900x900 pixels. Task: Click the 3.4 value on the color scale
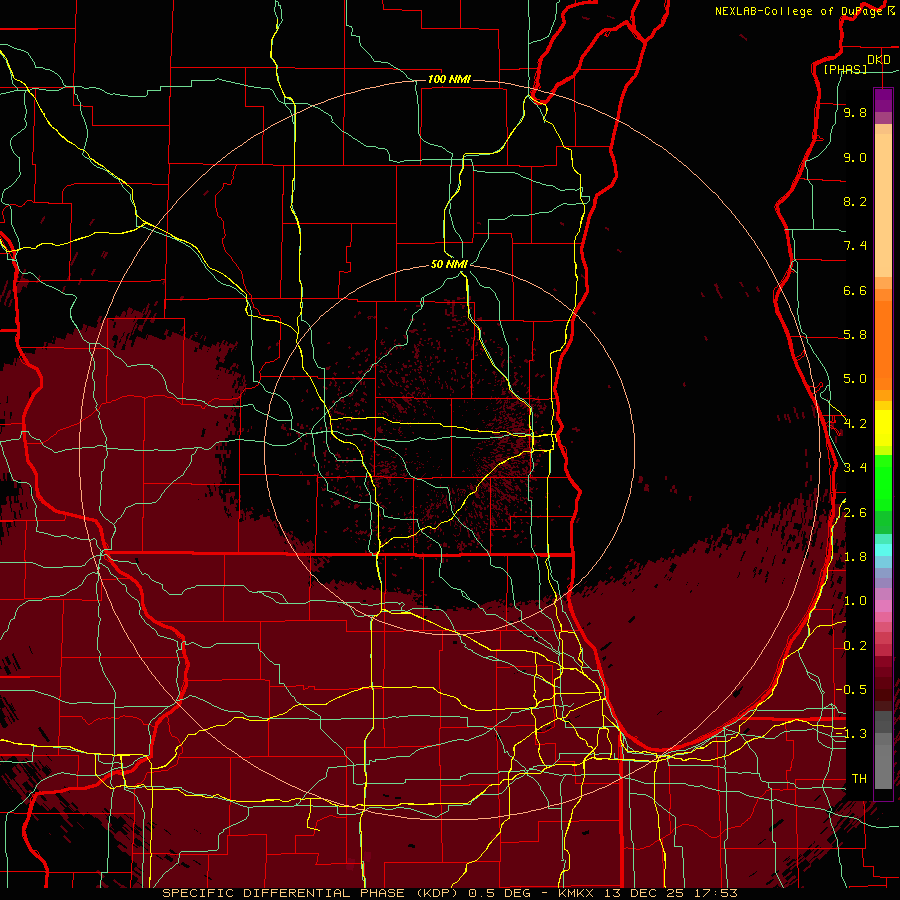pos(855,468)
